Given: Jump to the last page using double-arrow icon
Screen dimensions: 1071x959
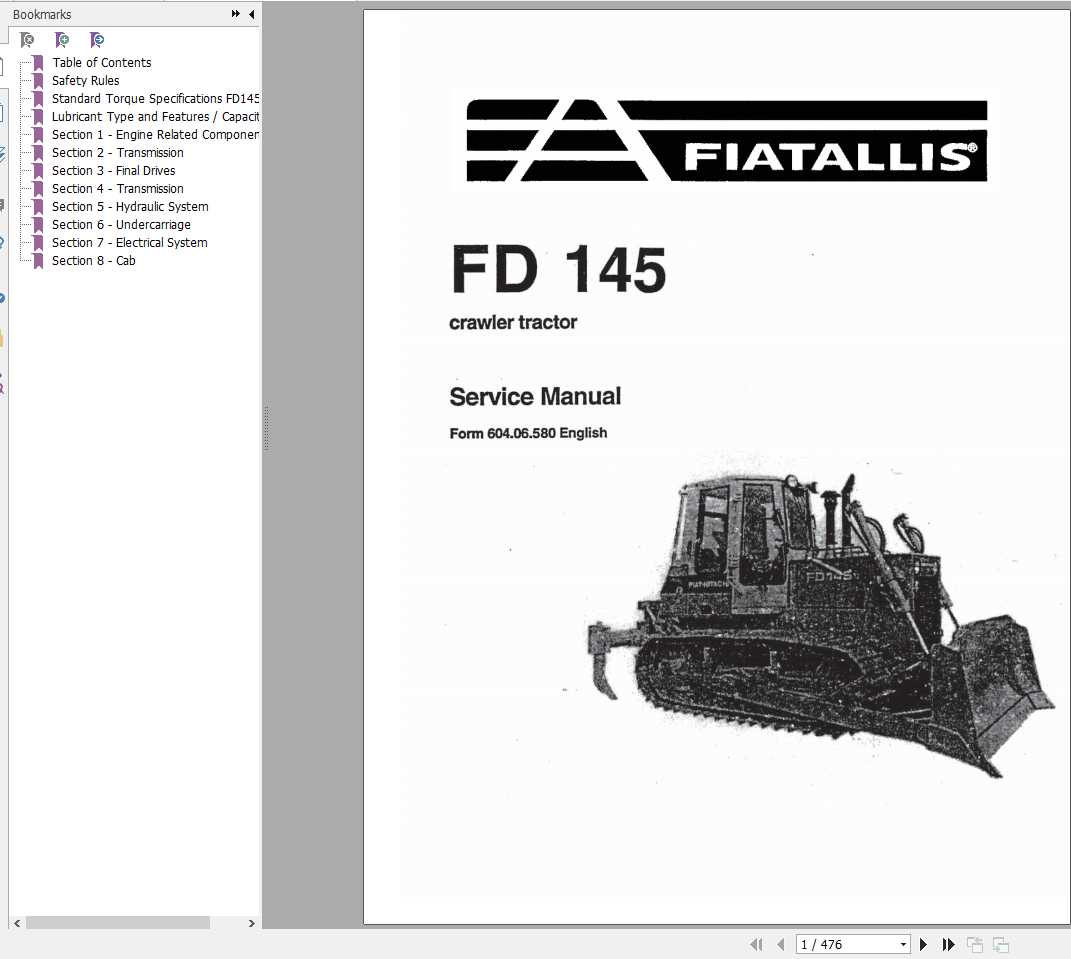Looking at the screenshot, I should coord(947,944).
